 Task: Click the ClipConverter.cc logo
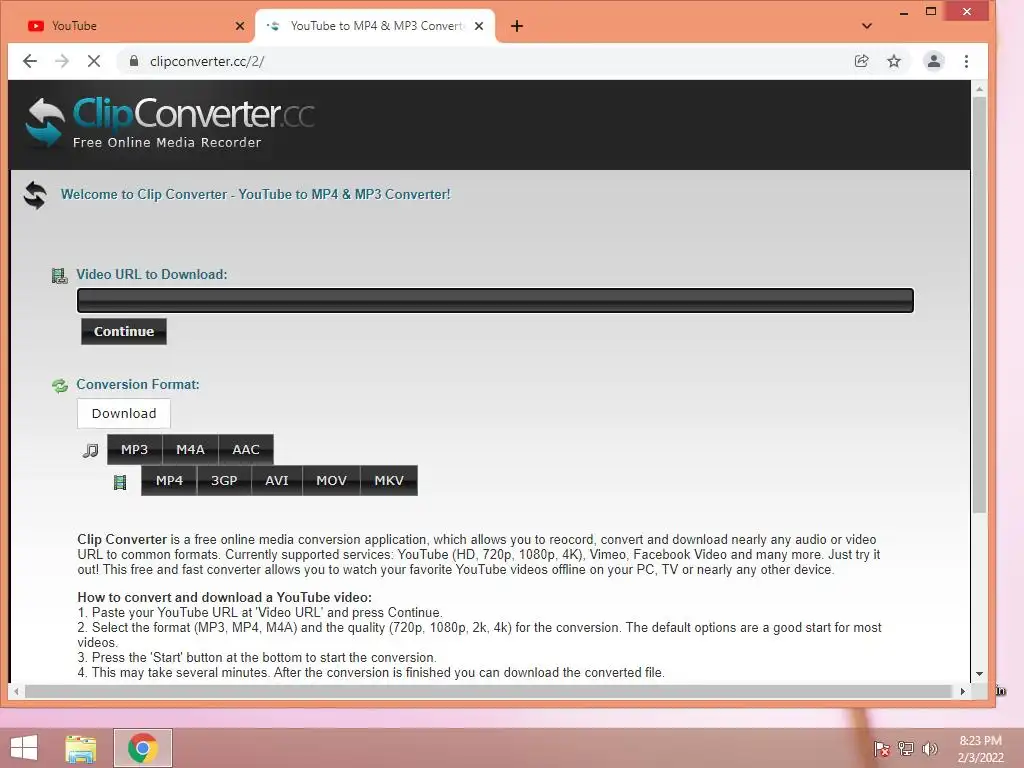pyautogui.click(x=170, y=122)
